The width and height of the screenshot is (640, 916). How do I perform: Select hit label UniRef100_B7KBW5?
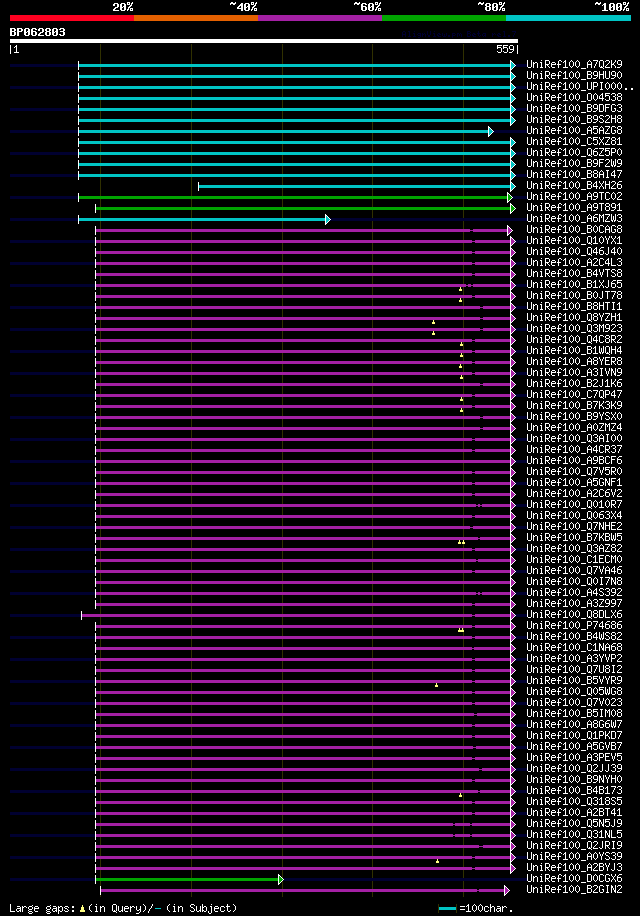pyautogui.click(x=574, y=537)
